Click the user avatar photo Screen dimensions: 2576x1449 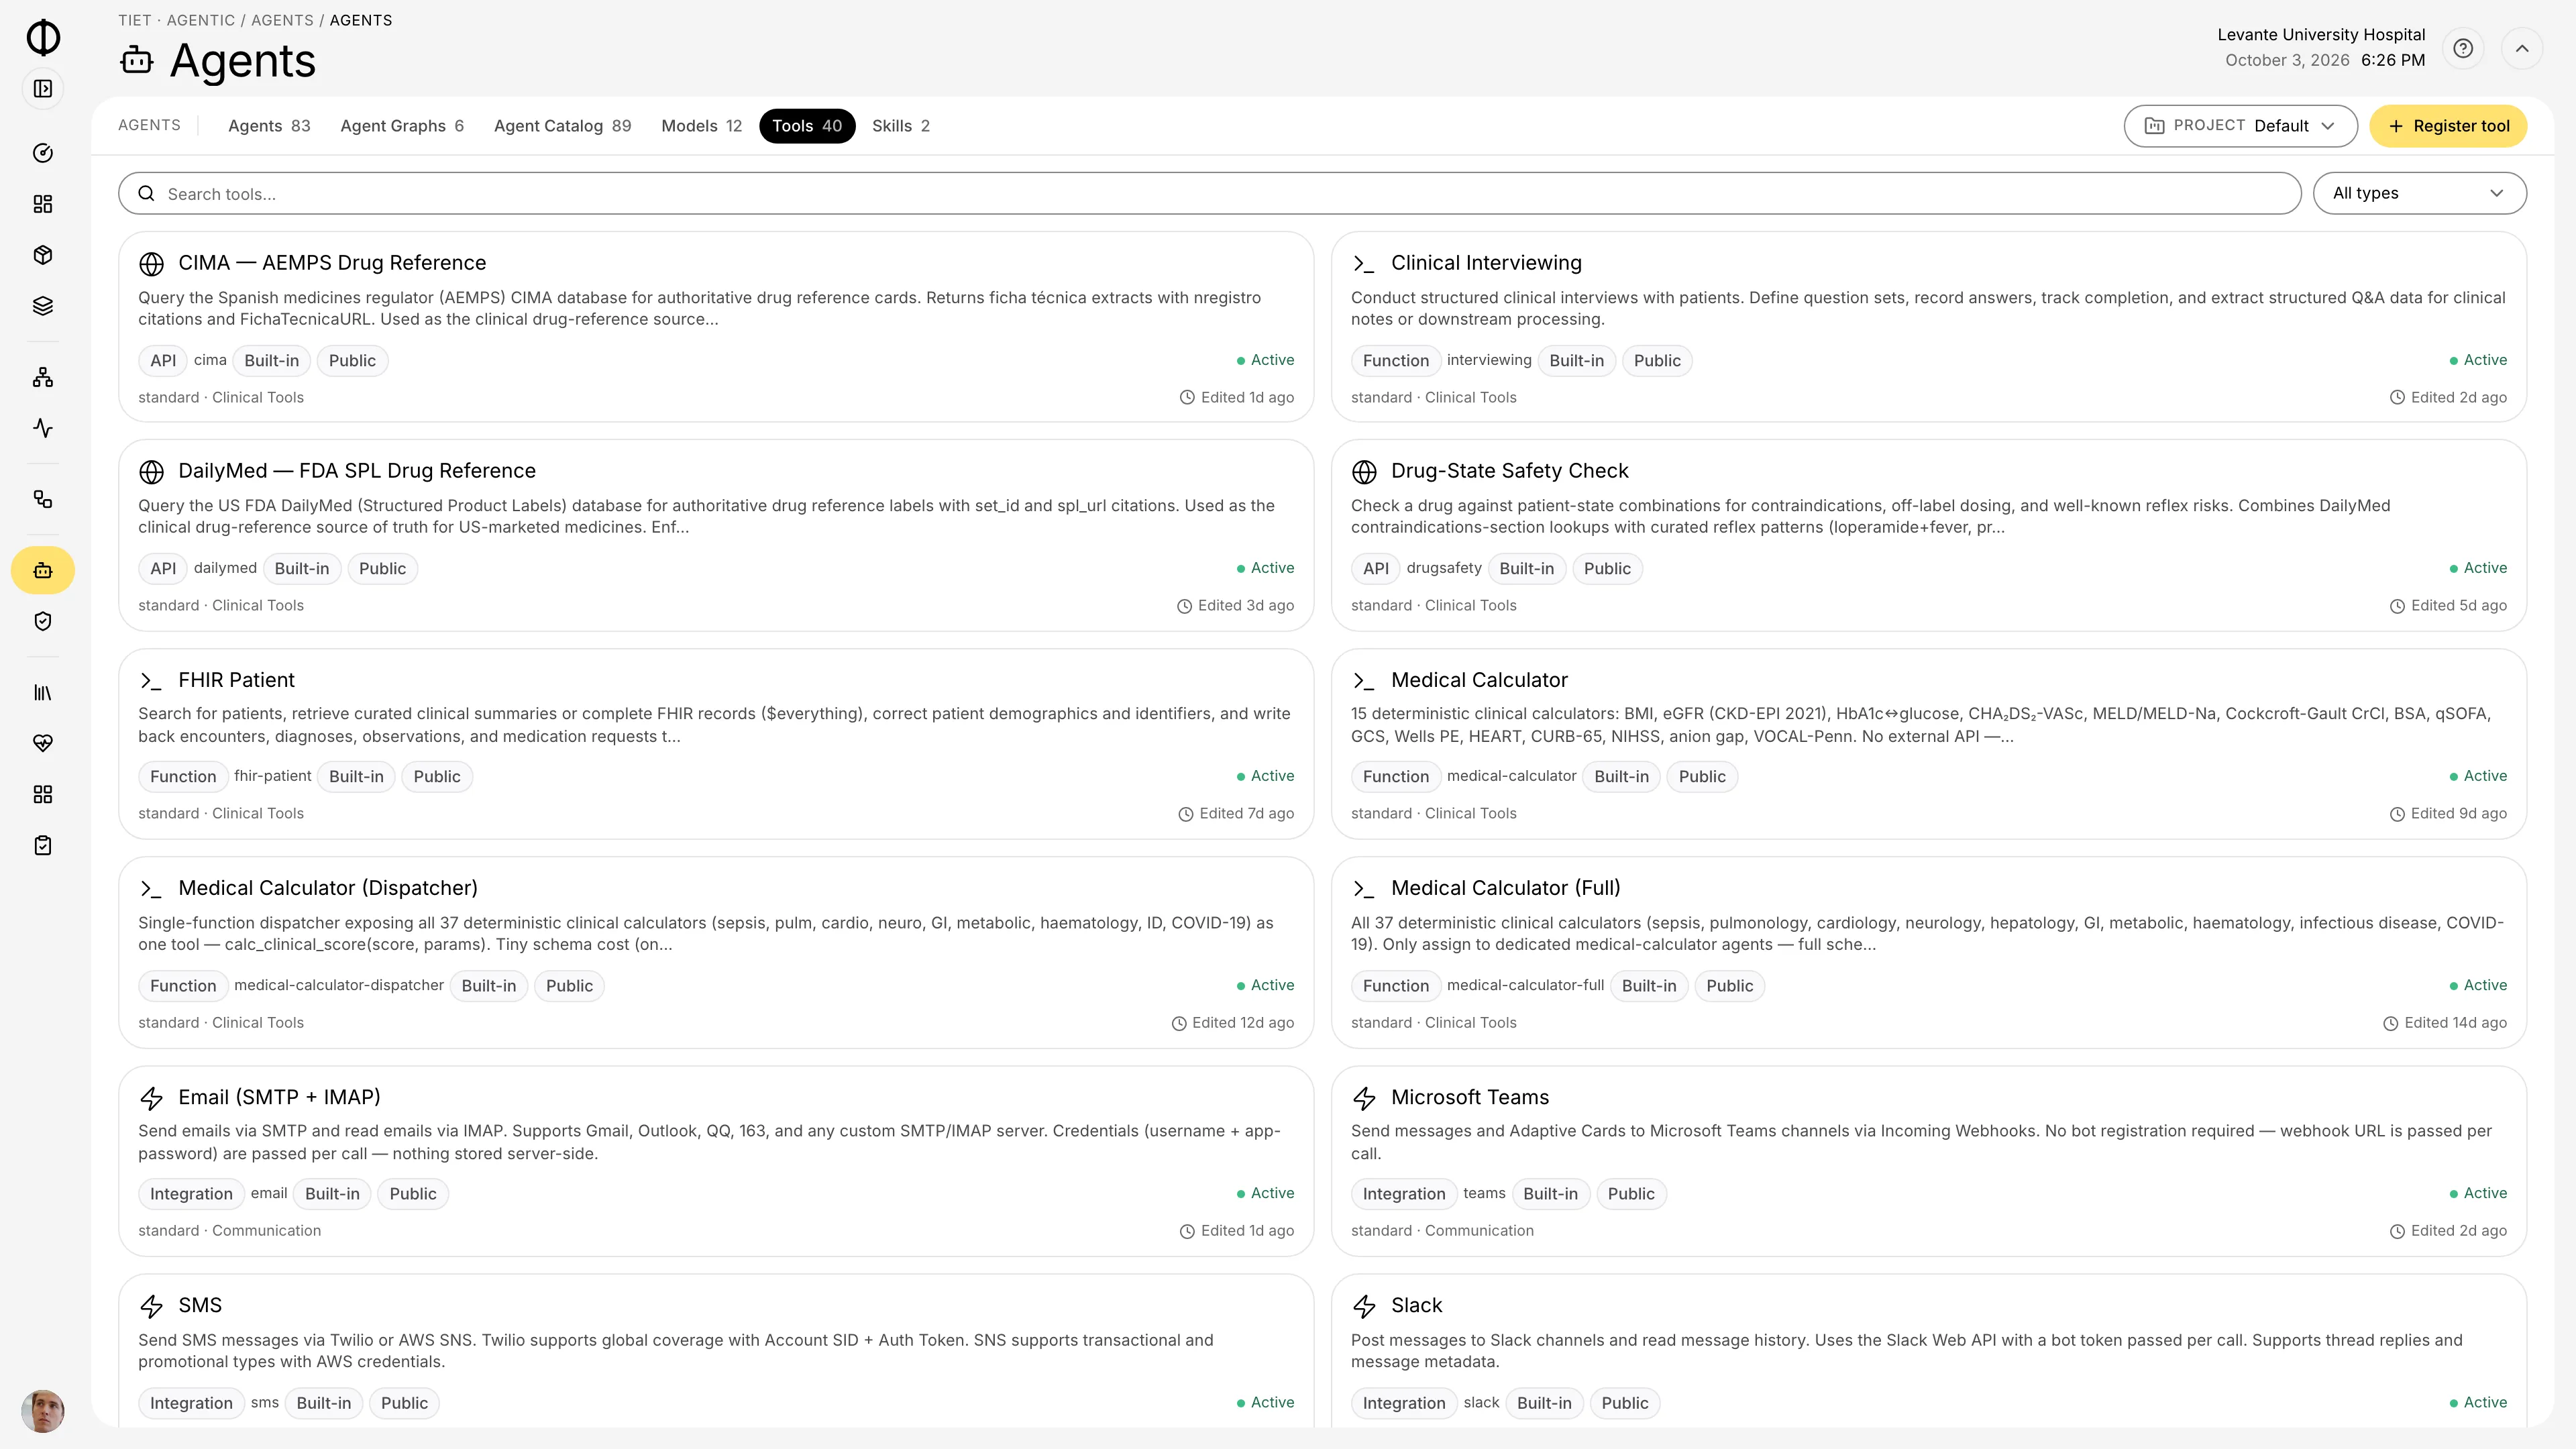[43, 1411]
